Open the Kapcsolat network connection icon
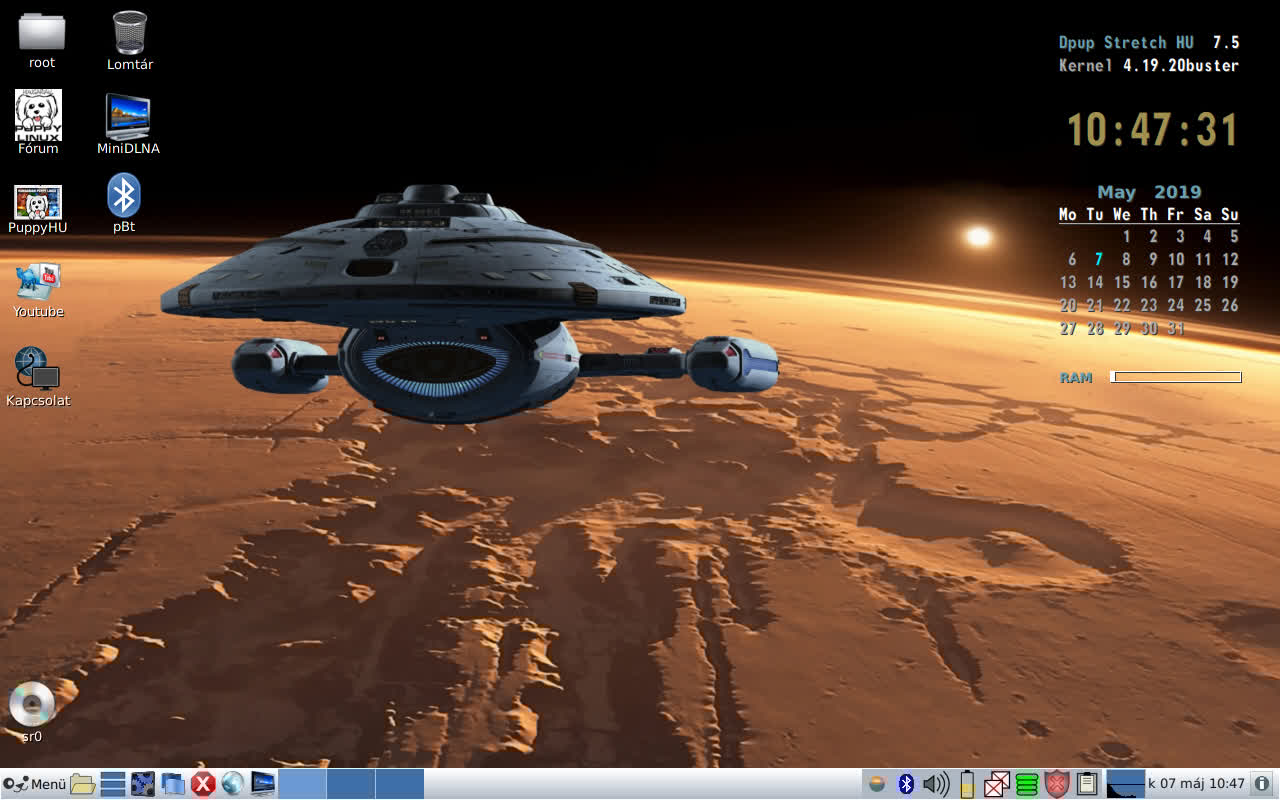This screenshot has height=800, width=1280. [x=38, y=377]
